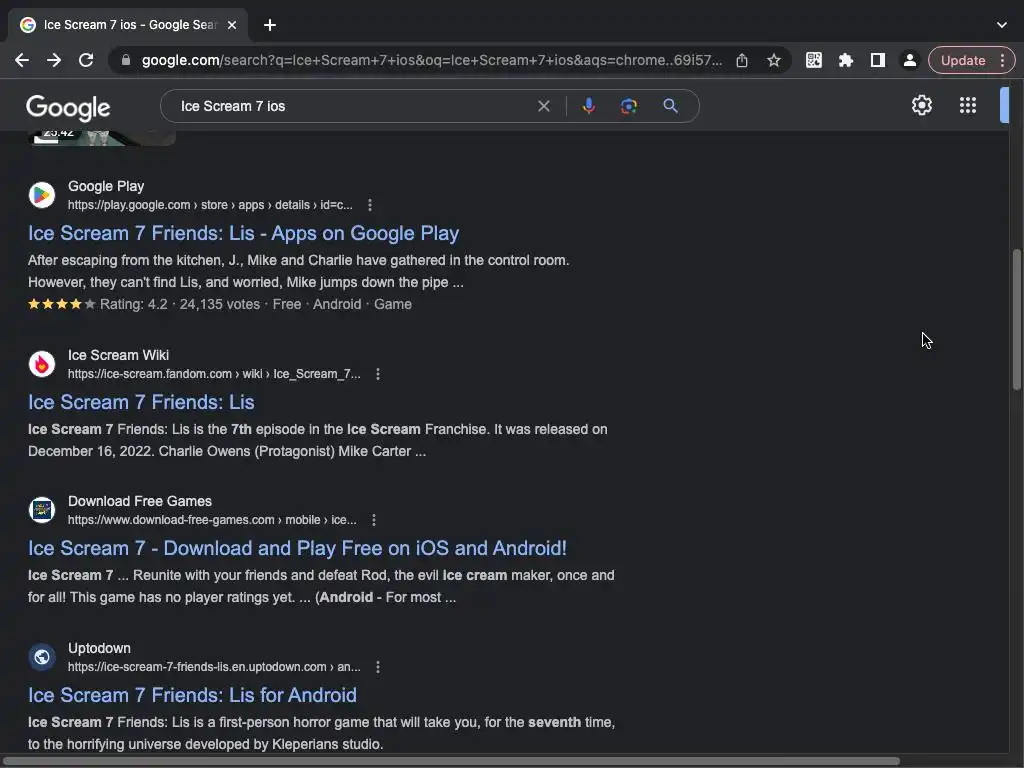
Task: Go forward to the next page
Action: tap(54, 60)
